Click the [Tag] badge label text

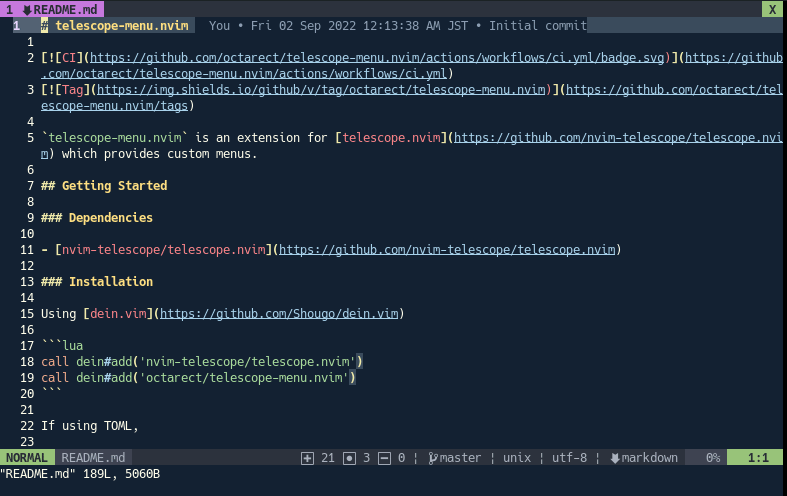pyautogui.click(x=73, y=90)
